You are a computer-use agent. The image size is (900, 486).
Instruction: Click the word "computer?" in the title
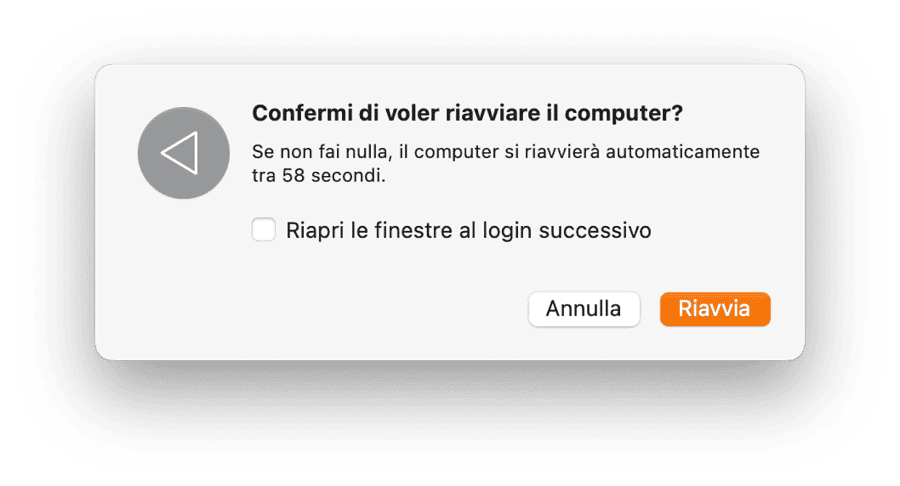pos(634,113)
